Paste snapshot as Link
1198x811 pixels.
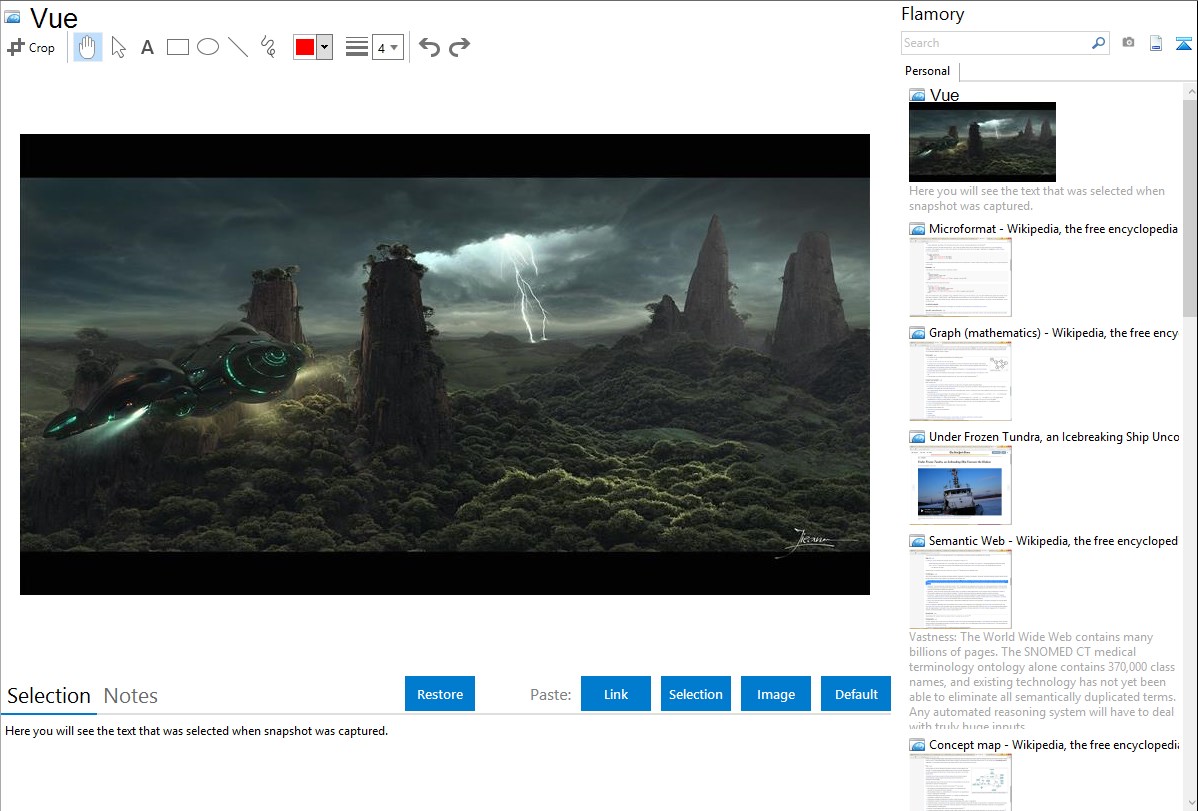coord(616,694)
